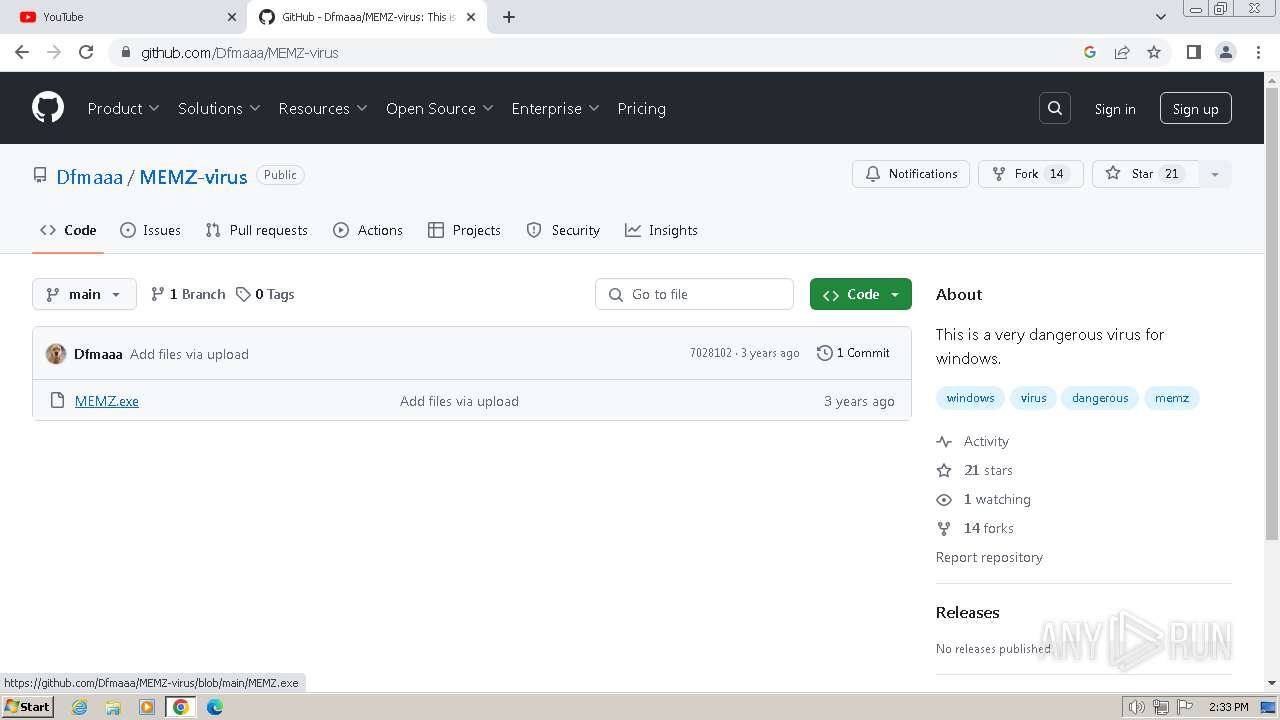Switch to the Actions tab
1280x720 pixels.
click(x=368, y=230)
